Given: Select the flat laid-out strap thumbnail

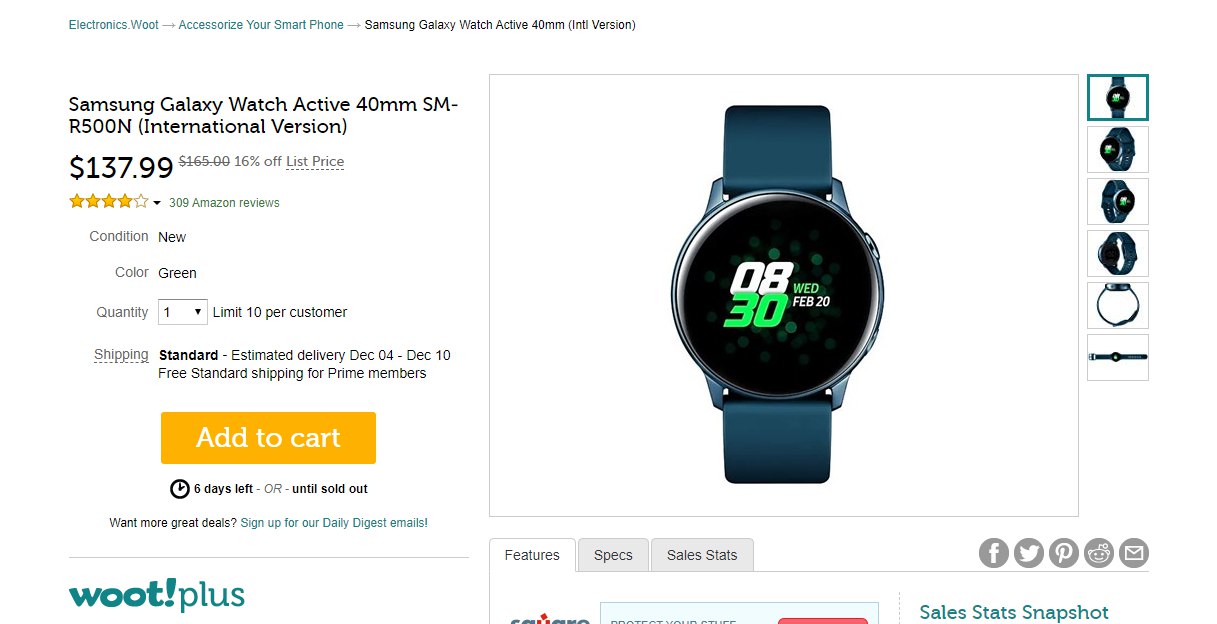Looking at the screenshot, I should (x=1118, y=357).
